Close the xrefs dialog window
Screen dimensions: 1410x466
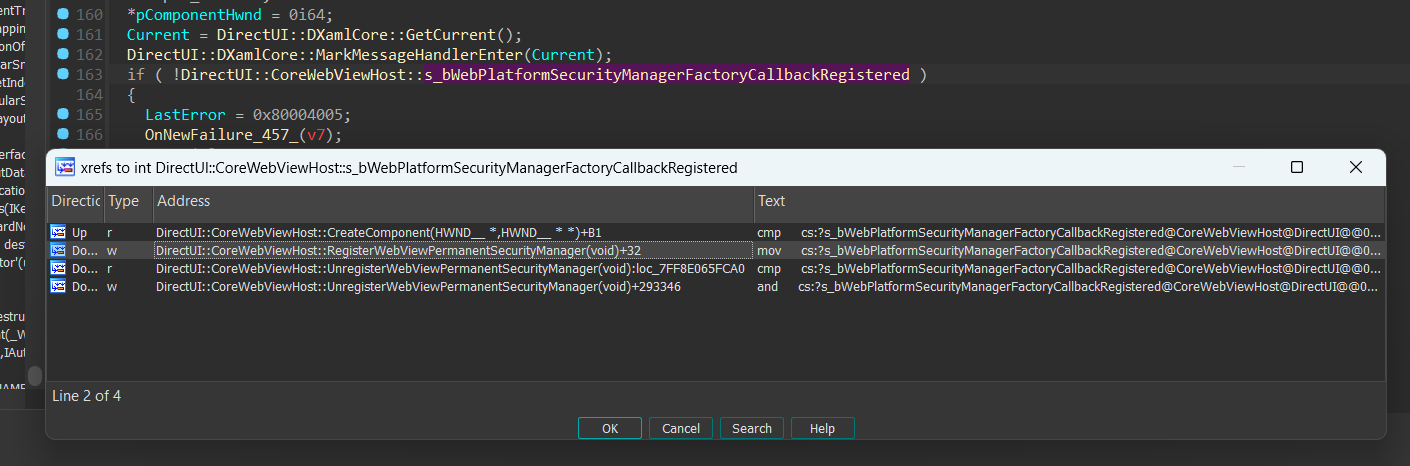[x=1356, y=167]
